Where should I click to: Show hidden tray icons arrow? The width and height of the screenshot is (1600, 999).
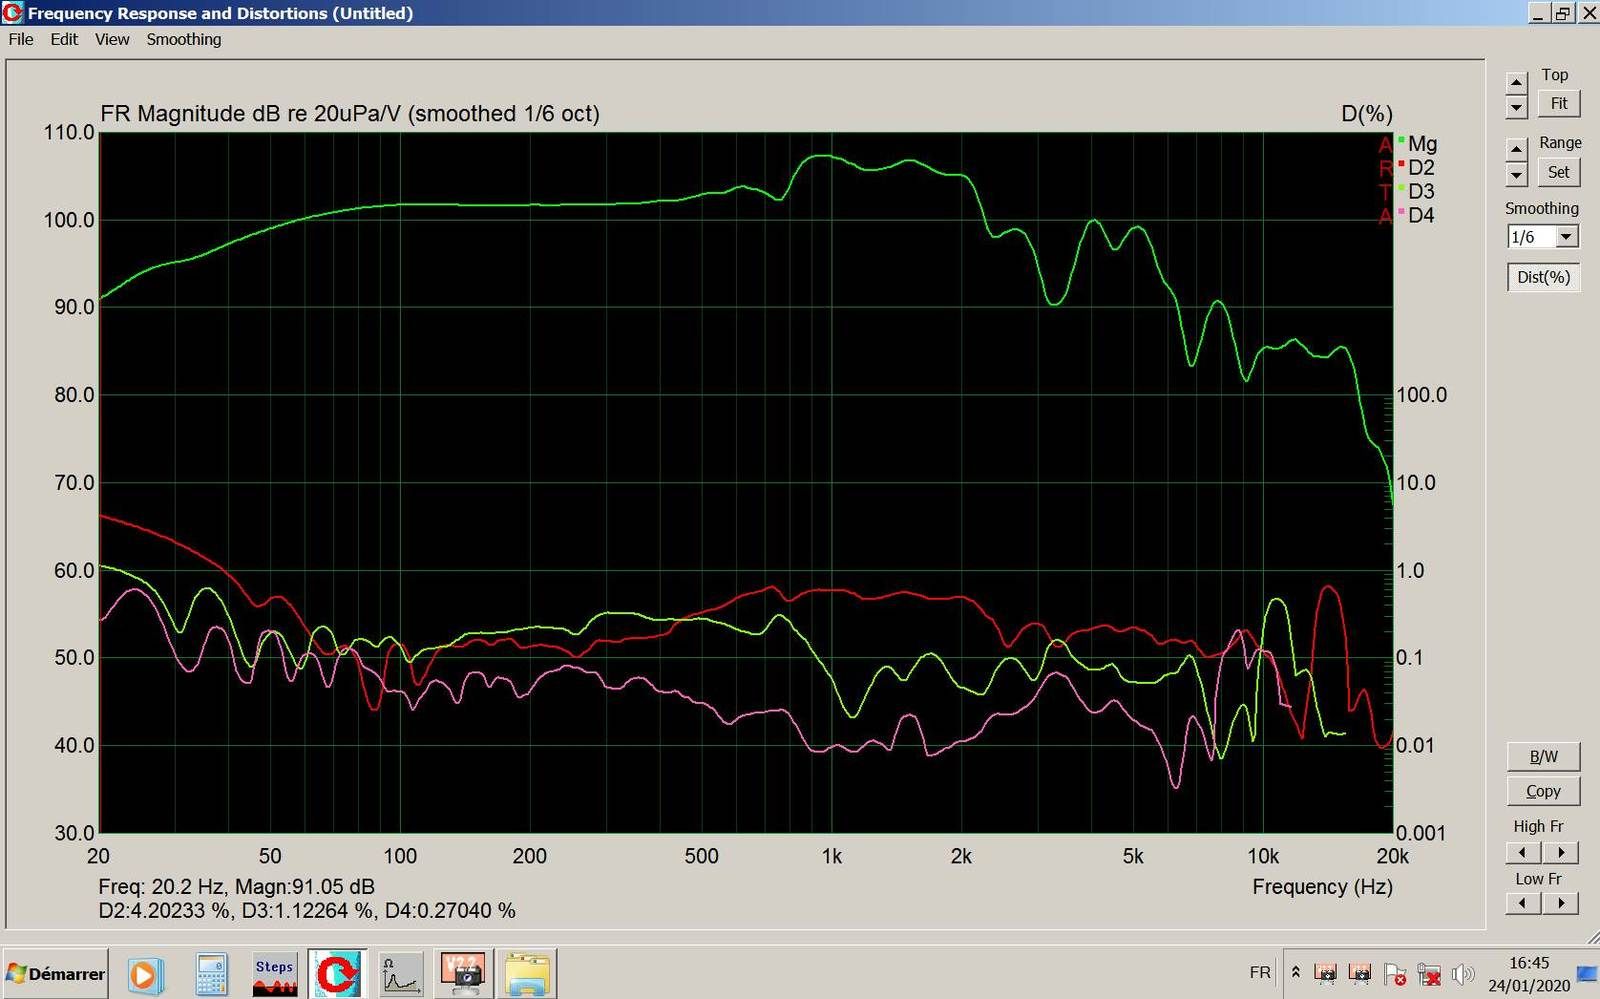1296,973
